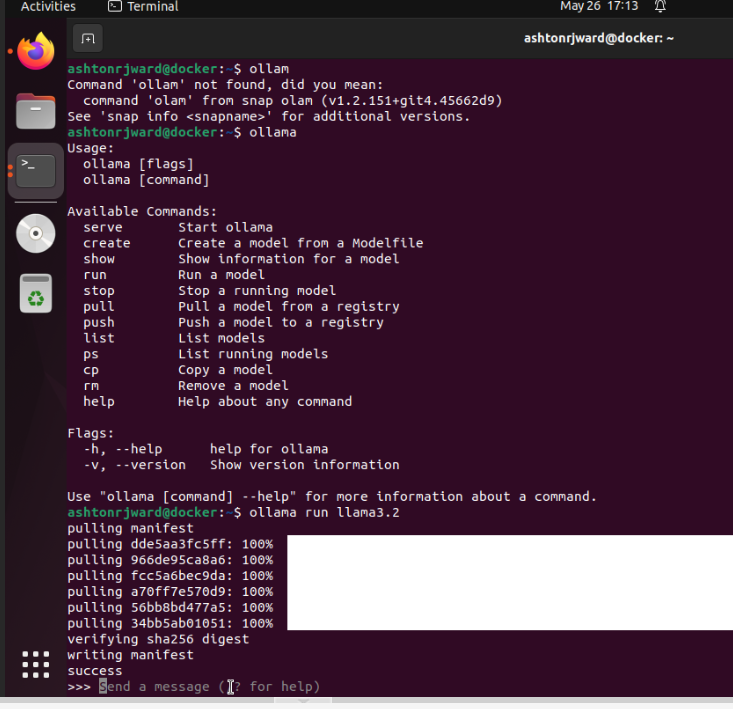Click the terminal title ashtonrjward@docker: ~
The width and height of the screenshot is (733, 709).
pyautogui.click(x=598, y=38)
